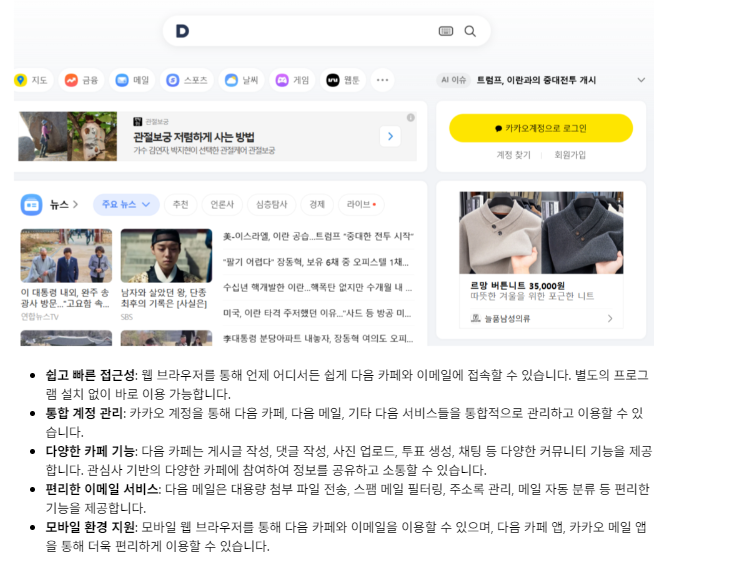
Task: Open headline 수십년 핵개발한 이란
Action: 318,288
